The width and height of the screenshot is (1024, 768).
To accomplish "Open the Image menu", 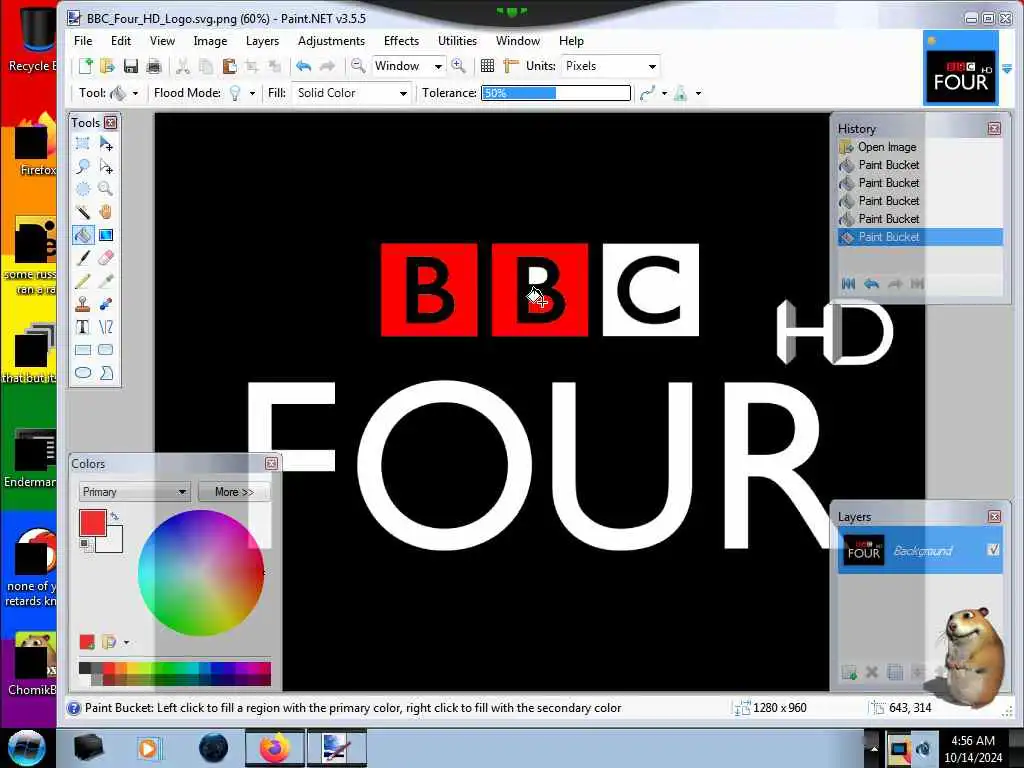I will (x=210, y=40).
